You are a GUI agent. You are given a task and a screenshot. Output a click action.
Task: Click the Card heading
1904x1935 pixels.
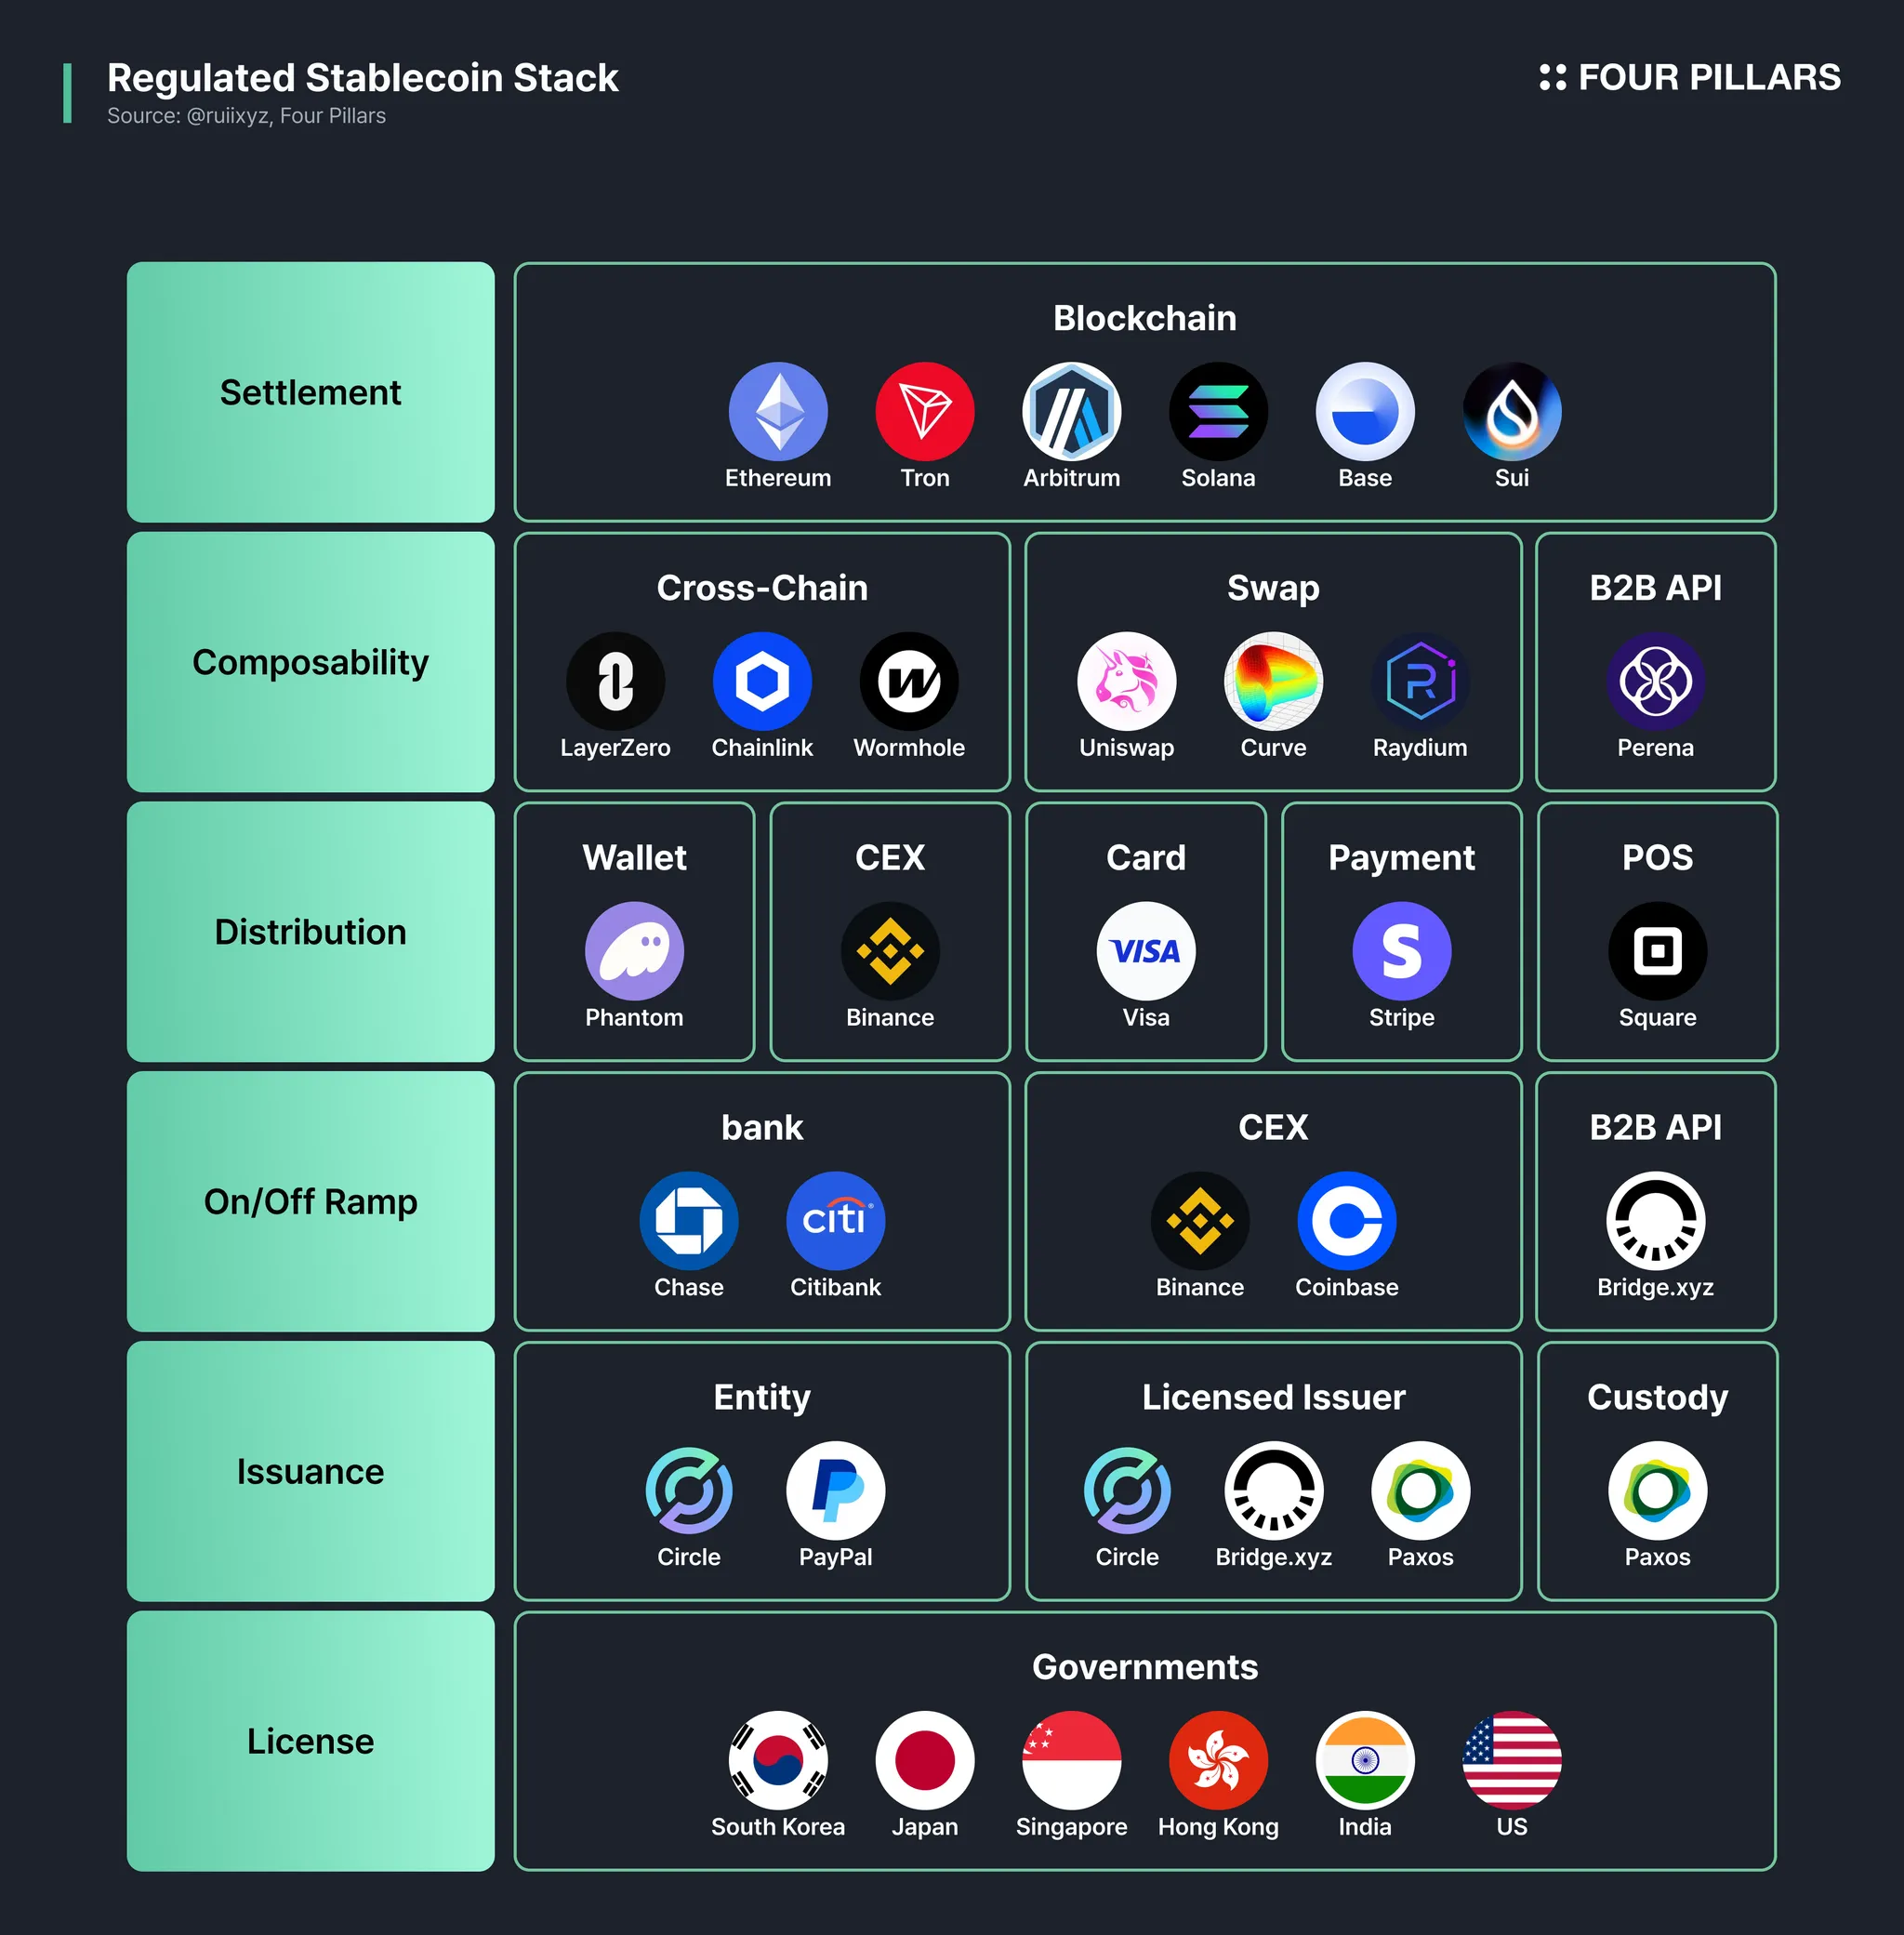click(1146, 858)
